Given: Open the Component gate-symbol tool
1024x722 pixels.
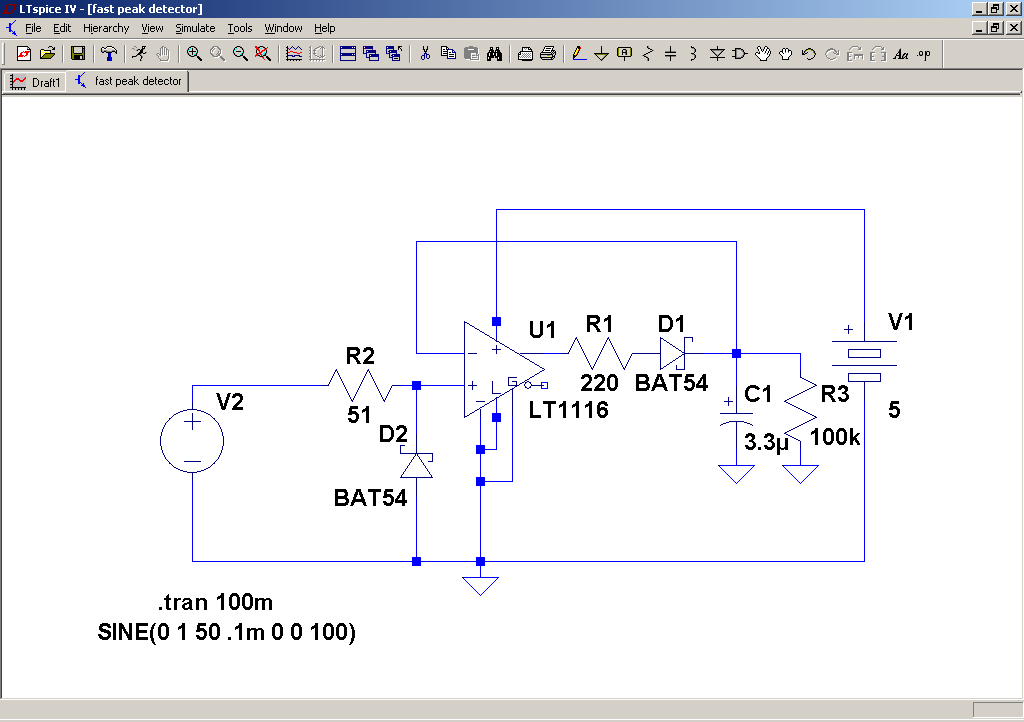Looking at the screenshot, I should click(740, 54).
